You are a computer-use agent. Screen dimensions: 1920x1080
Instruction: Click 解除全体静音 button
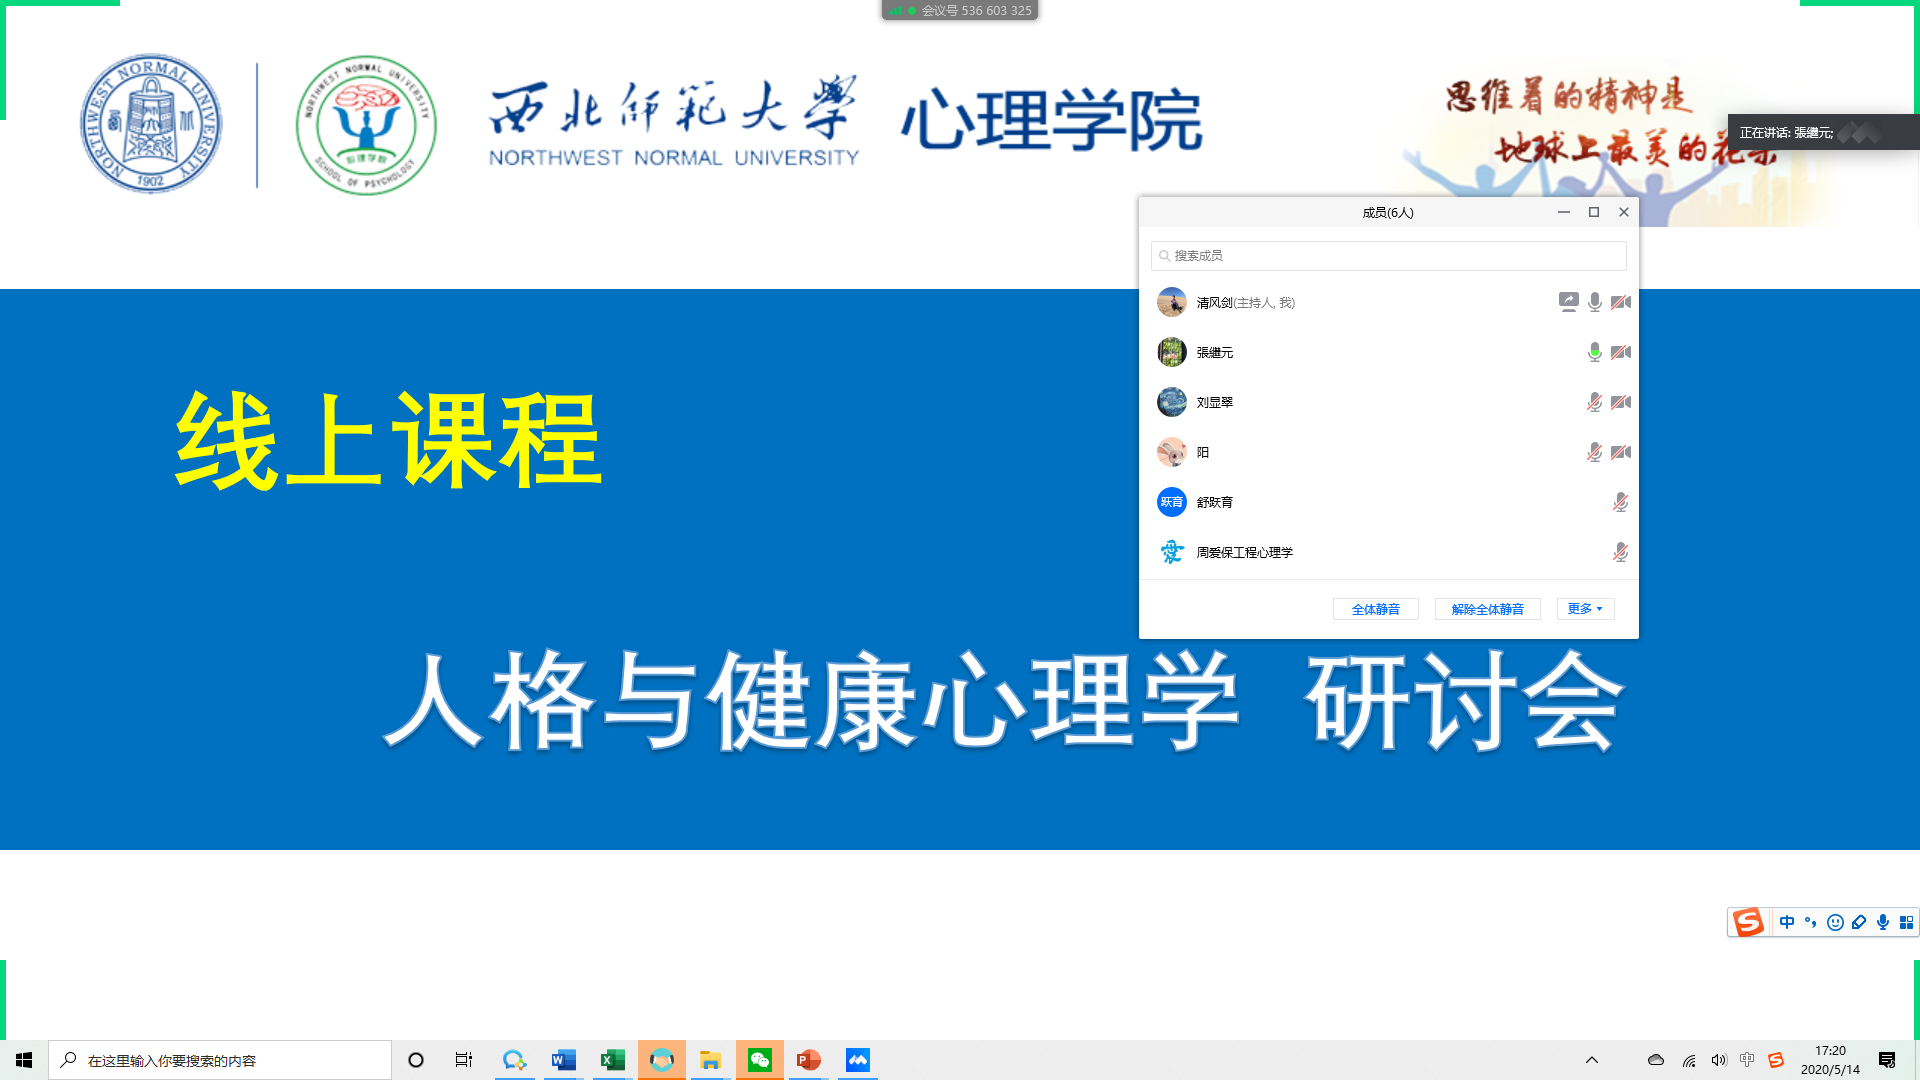click(1487, 609)
